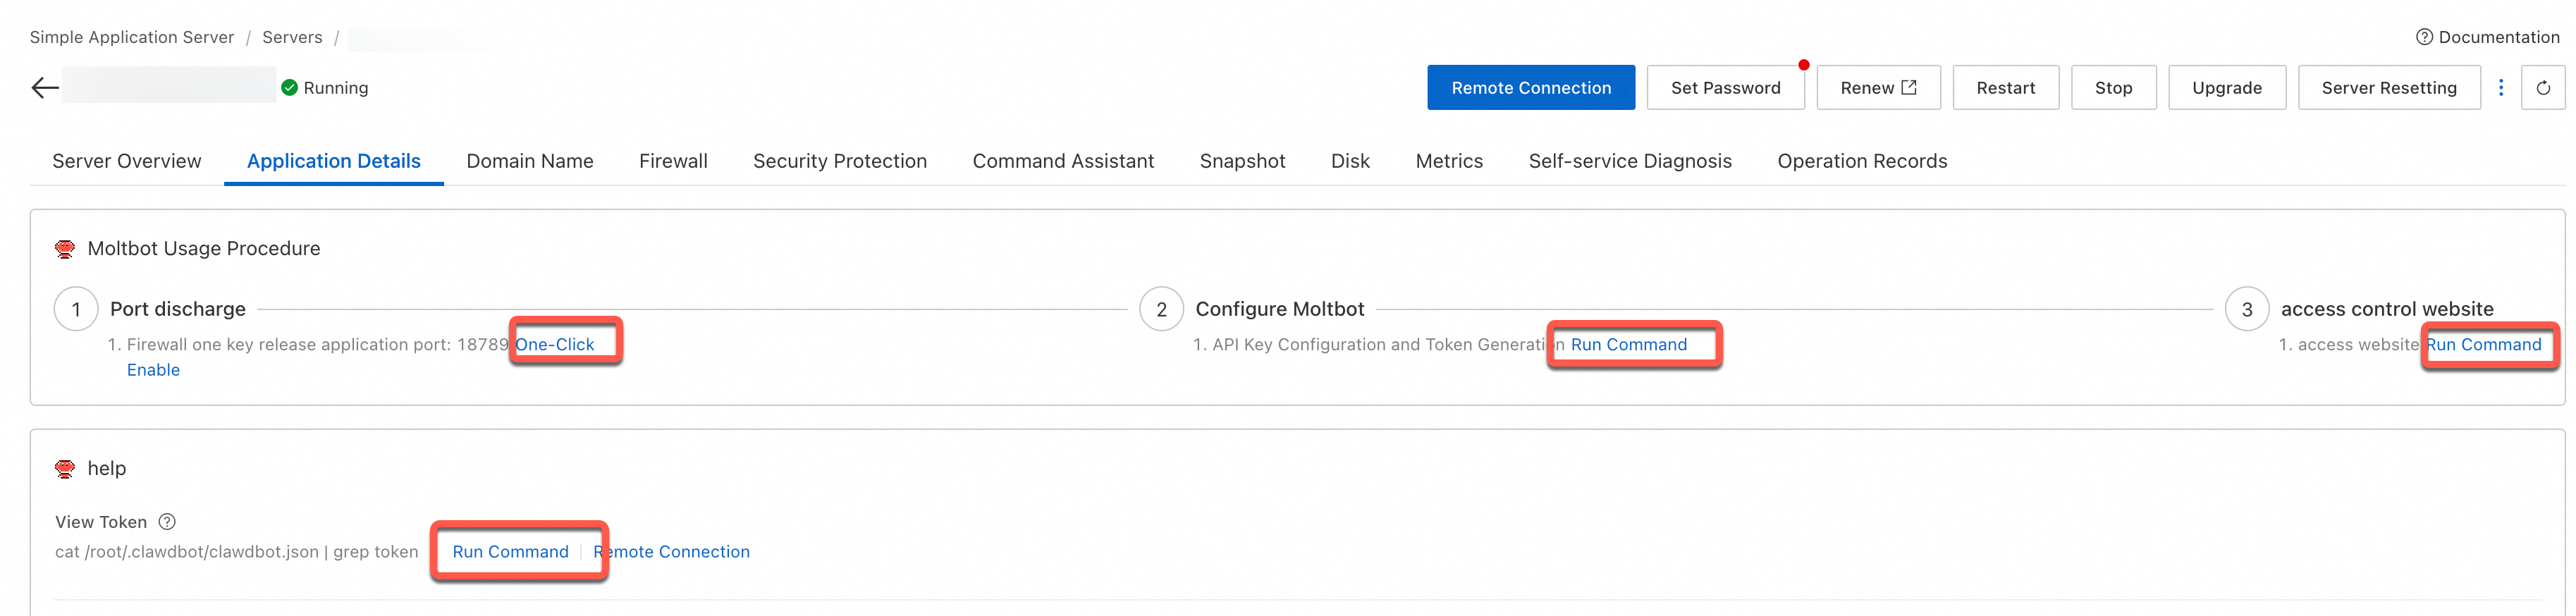This screenshot has width=2576, height=616.
Task: Run Command for Configure Moltbot step
Action: (x=1628, y=345)
